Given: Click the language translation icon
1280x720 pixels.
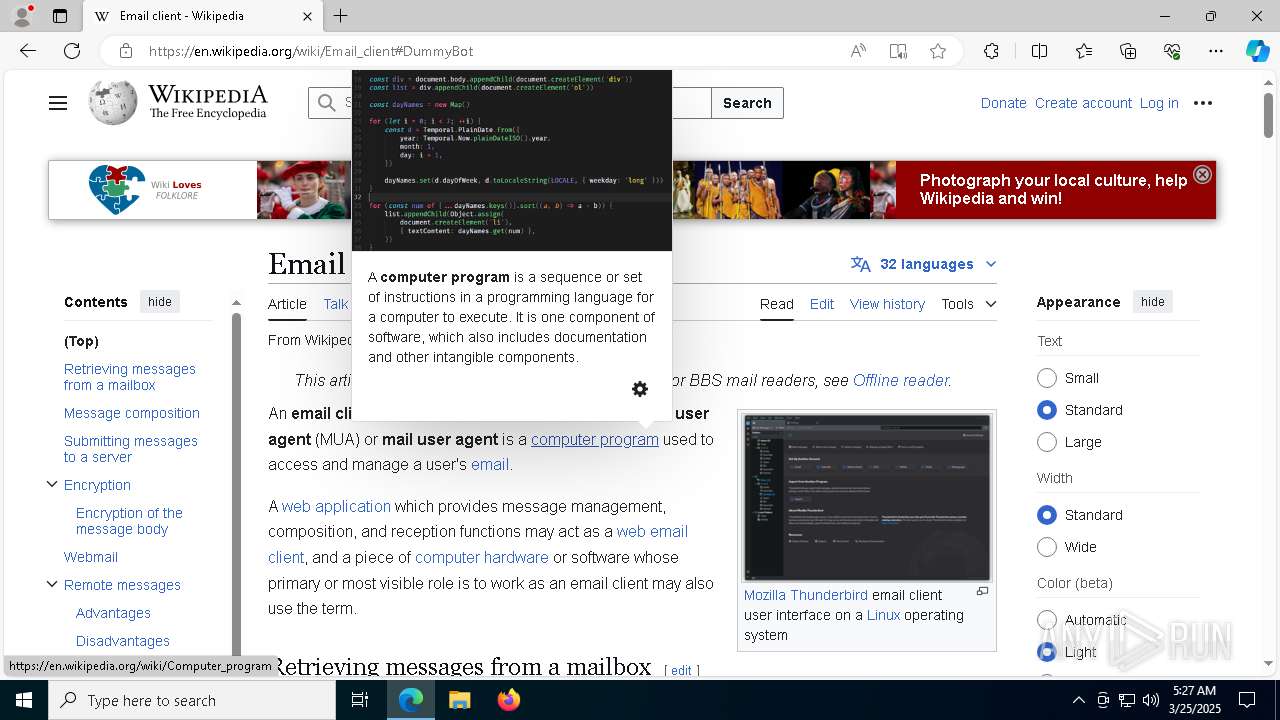Looking at the screenshot, I should point(860,264).
